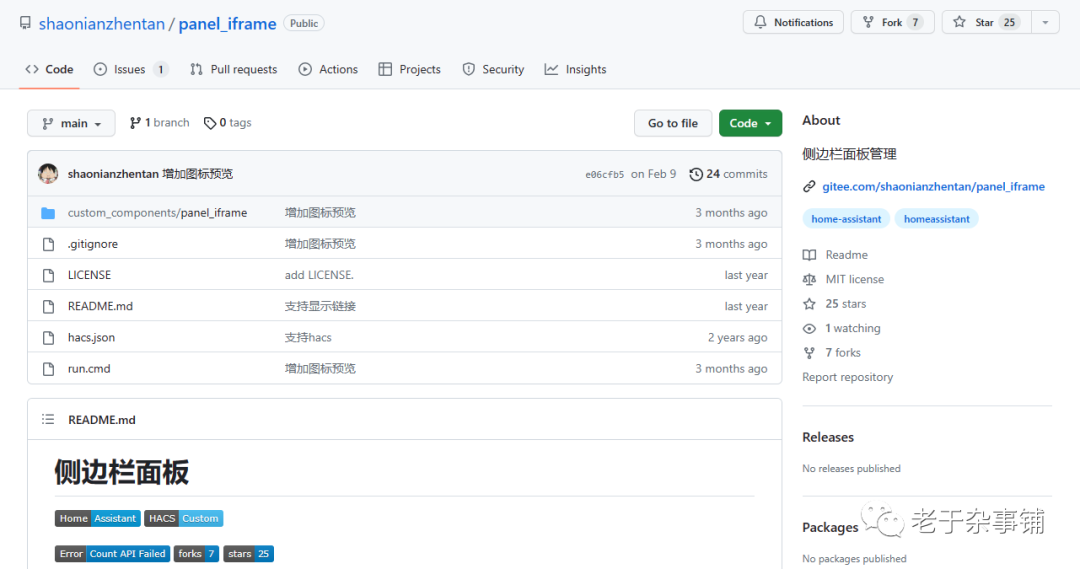This screenshot has height=569, width=1080.
Task: Open the .gitignore file
Action: coord(93,244)
